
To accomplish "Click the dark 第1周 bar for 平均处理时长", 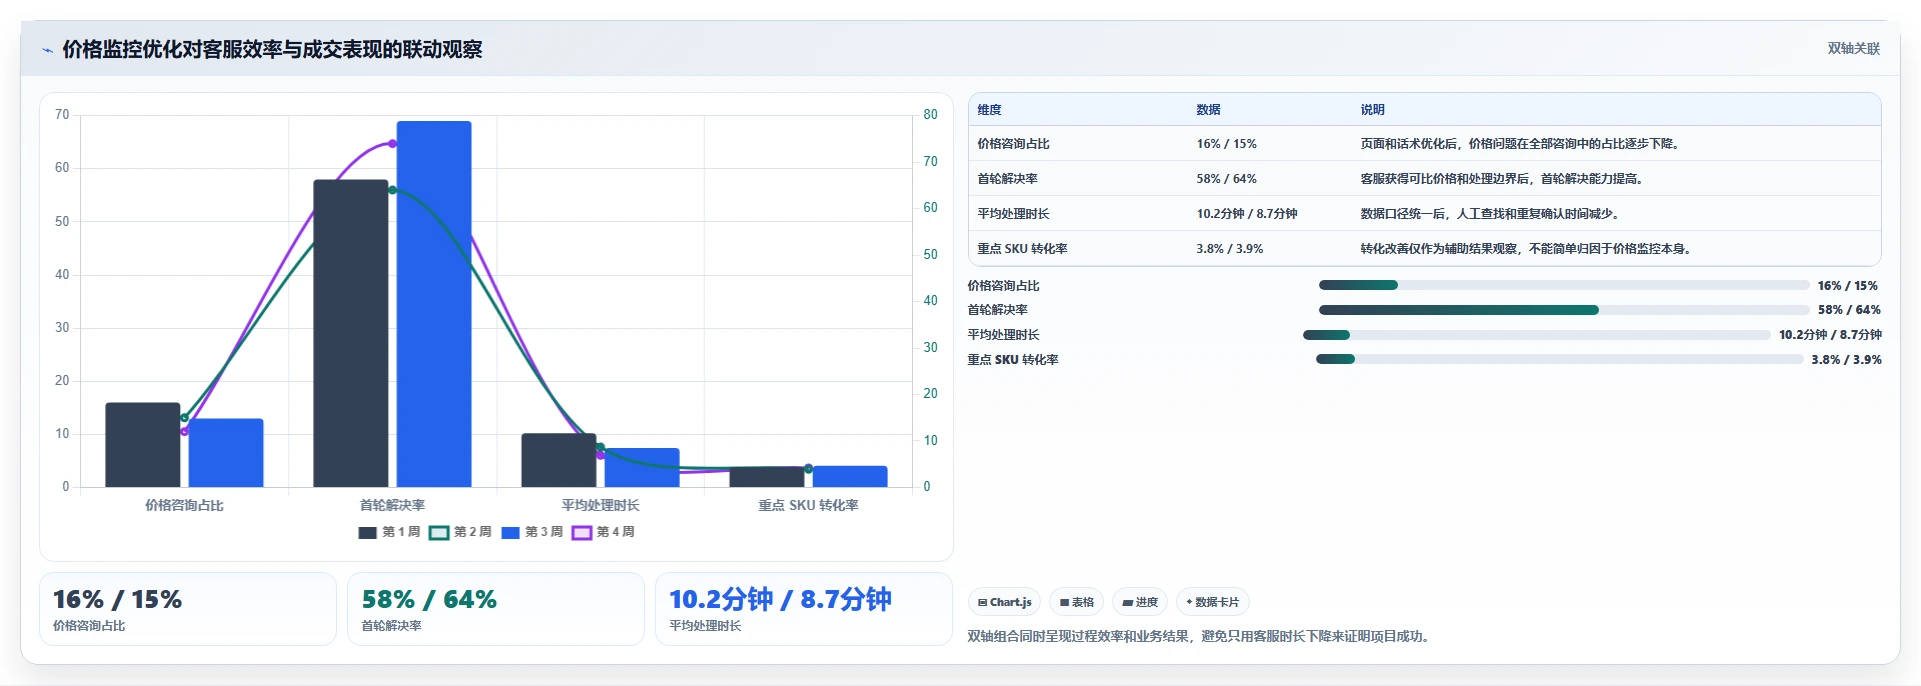I will click(x=559, y=460).
